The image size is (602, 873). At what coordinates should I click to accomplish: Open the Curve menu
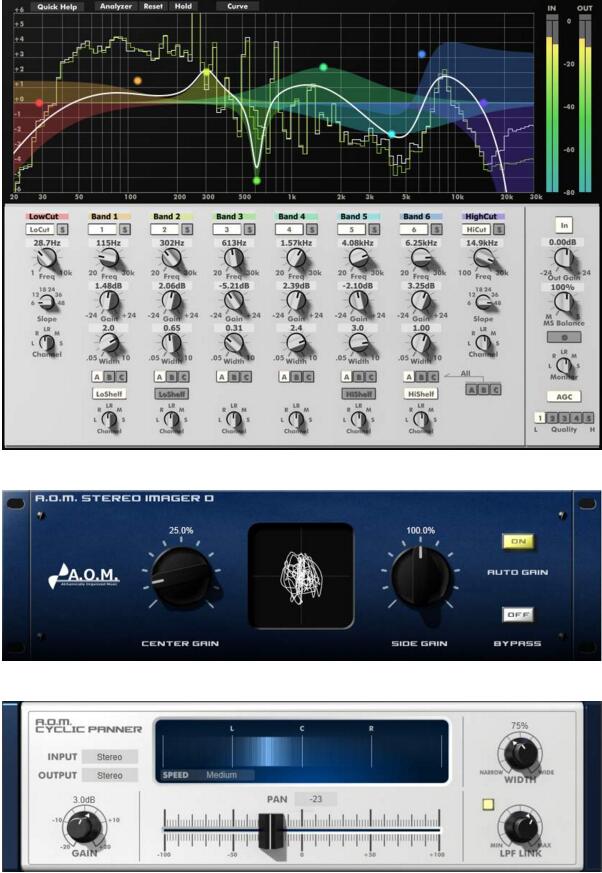pyautogui.click(x=238, y=7)
